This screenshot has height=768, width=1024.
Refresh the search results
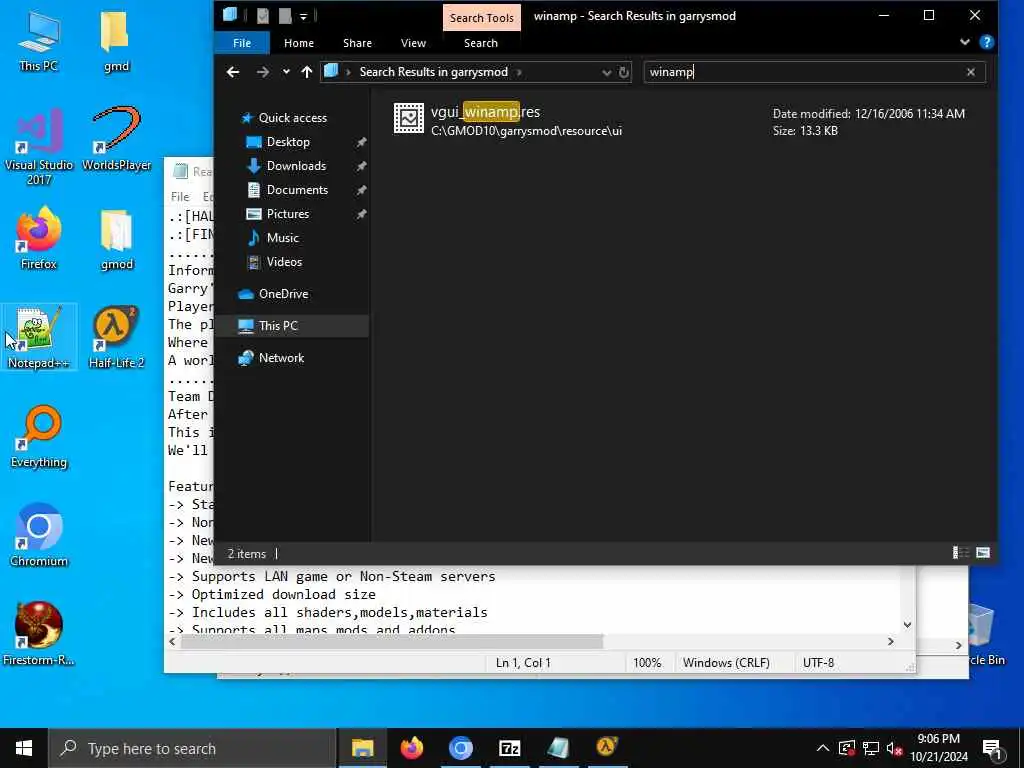624,72
